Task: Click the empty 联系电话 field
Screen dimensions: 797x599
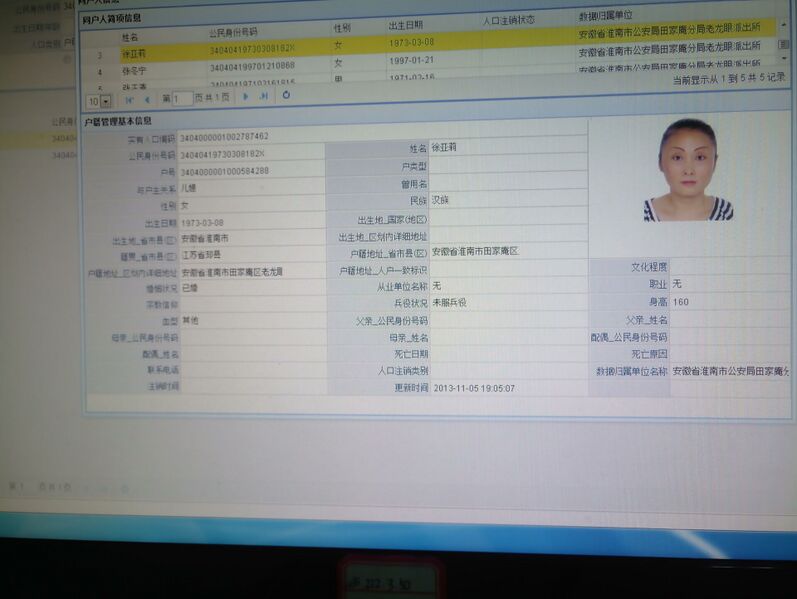Action: tap(254, 370)
